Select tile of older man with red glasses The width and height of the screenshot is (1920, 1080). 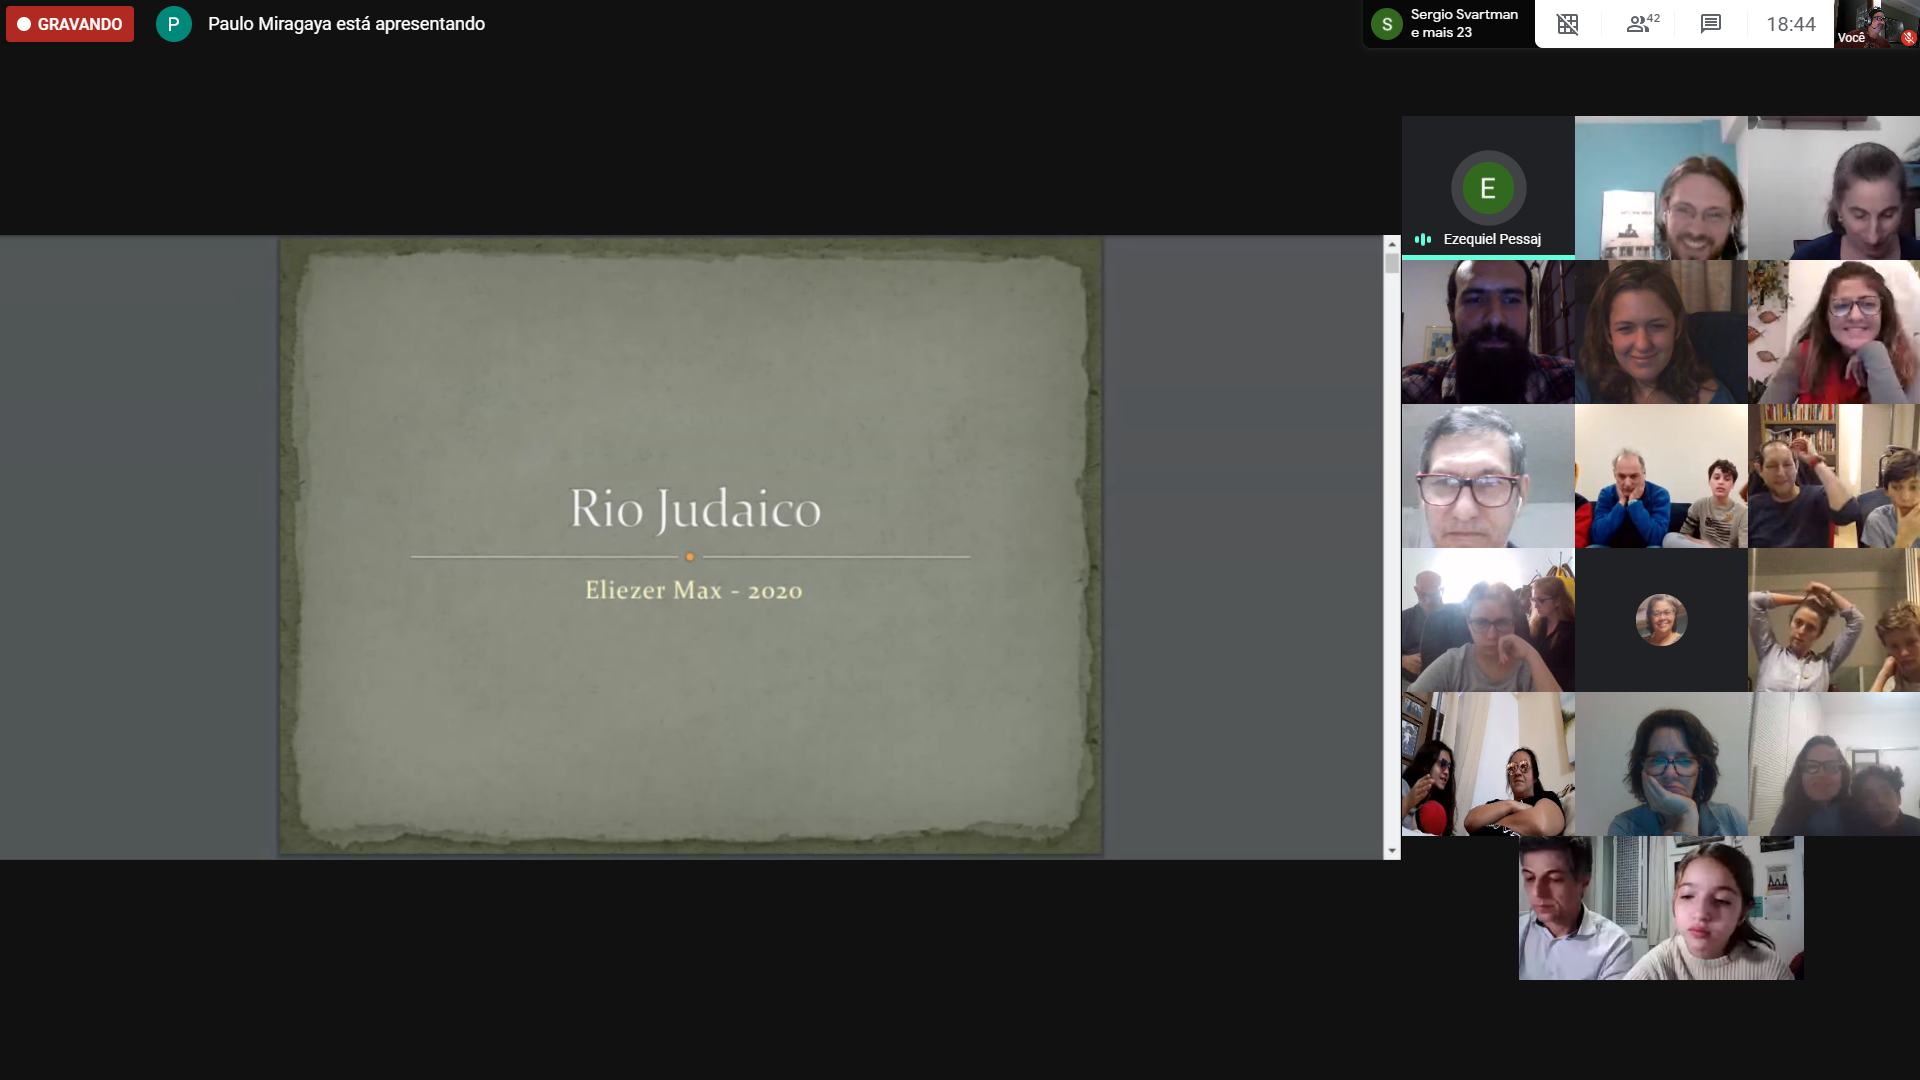[1488, 476]
